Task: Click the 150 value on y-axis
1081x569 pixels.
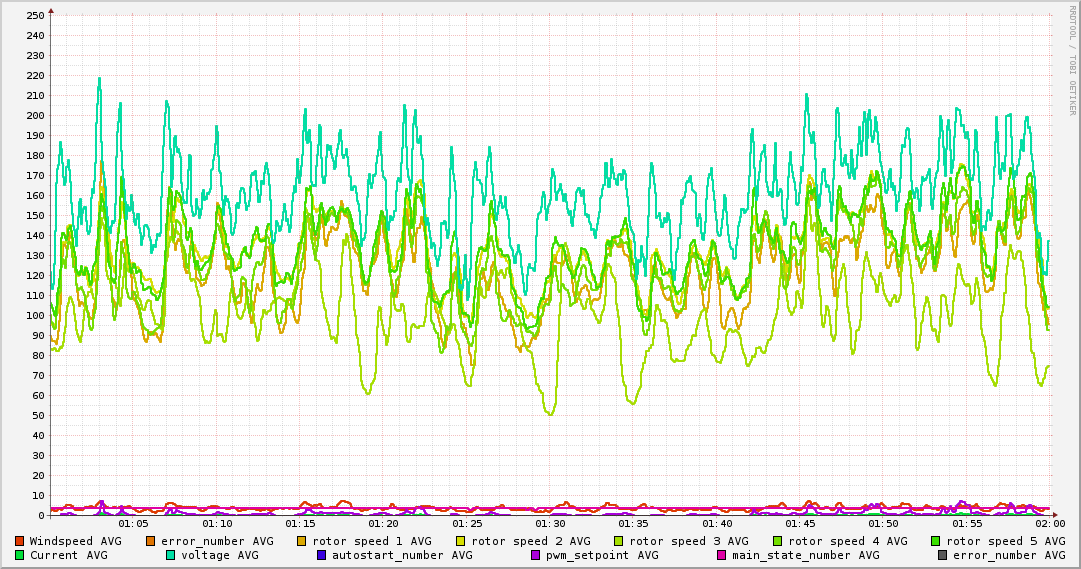Action: pos(34,215)
